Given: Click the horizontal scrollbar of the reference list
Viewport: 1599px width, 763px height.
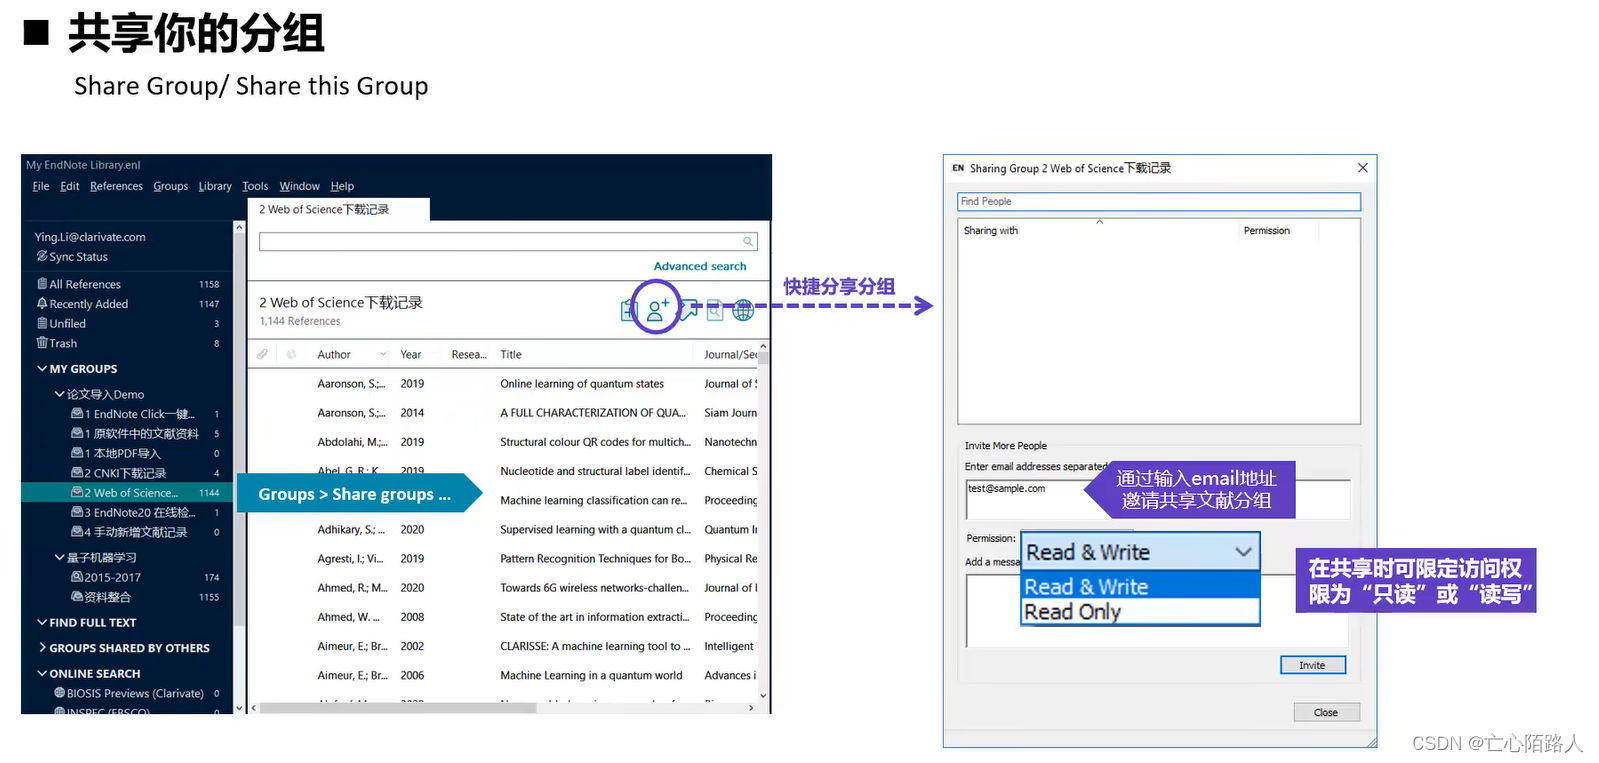Looking at the screenshot, I should point(398,707).
